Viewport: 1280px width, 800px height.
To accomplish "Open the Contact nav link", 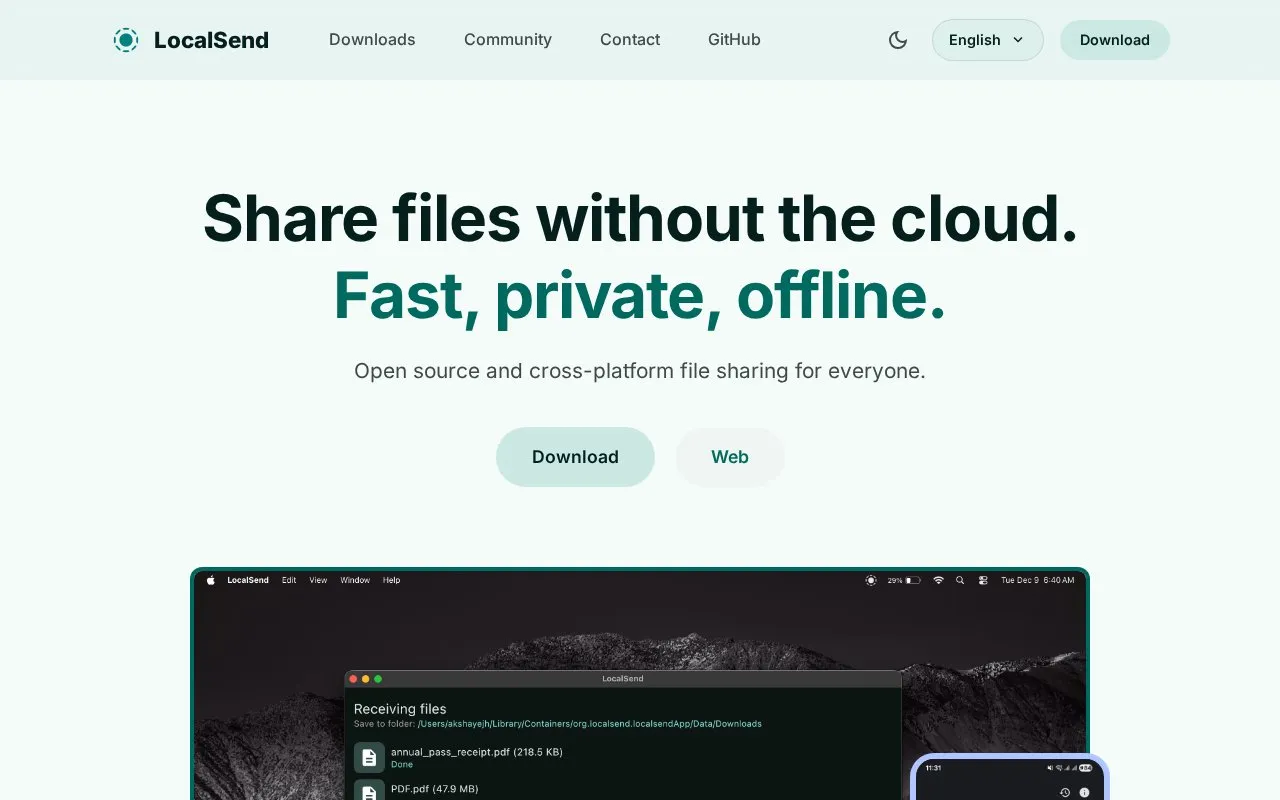I will pyautogui.click(x=630, y=40).
